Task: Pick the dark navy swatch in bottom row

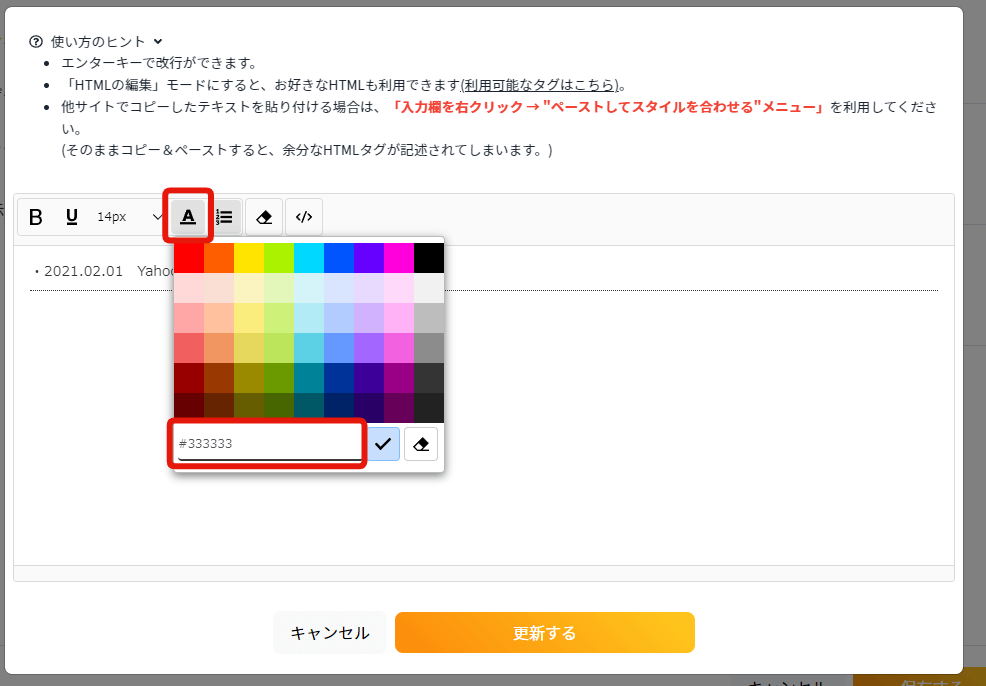Action: point(339,408)
